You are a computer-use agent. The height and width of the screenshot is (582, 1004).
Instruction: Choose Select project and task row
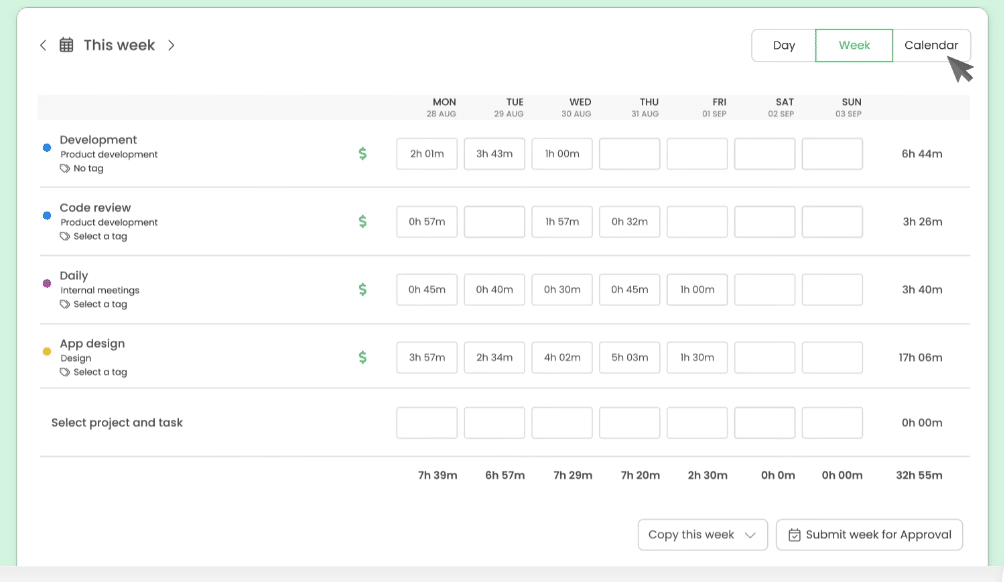[x=117, y=423]
